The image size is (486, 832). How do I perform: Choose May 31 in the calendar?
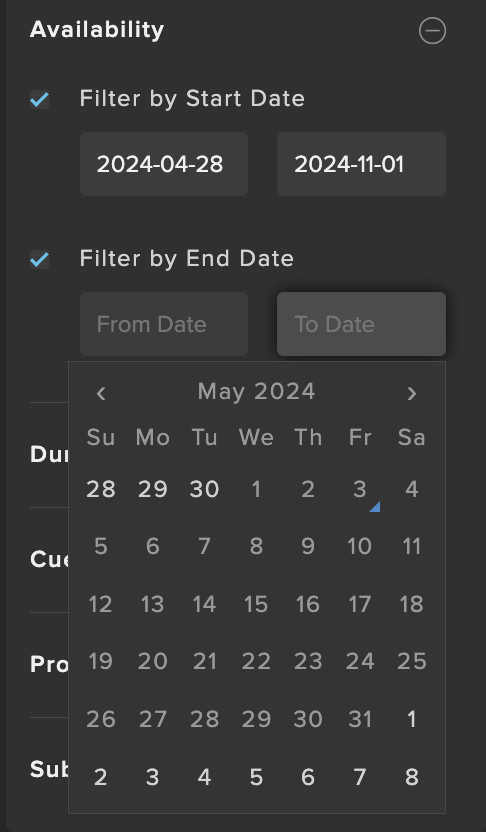tap(360, 719)
